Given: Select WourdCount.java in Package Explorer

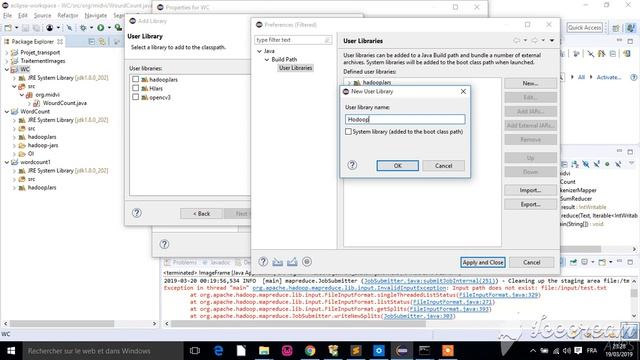Looking at the screenshot, I should (64, 103).
